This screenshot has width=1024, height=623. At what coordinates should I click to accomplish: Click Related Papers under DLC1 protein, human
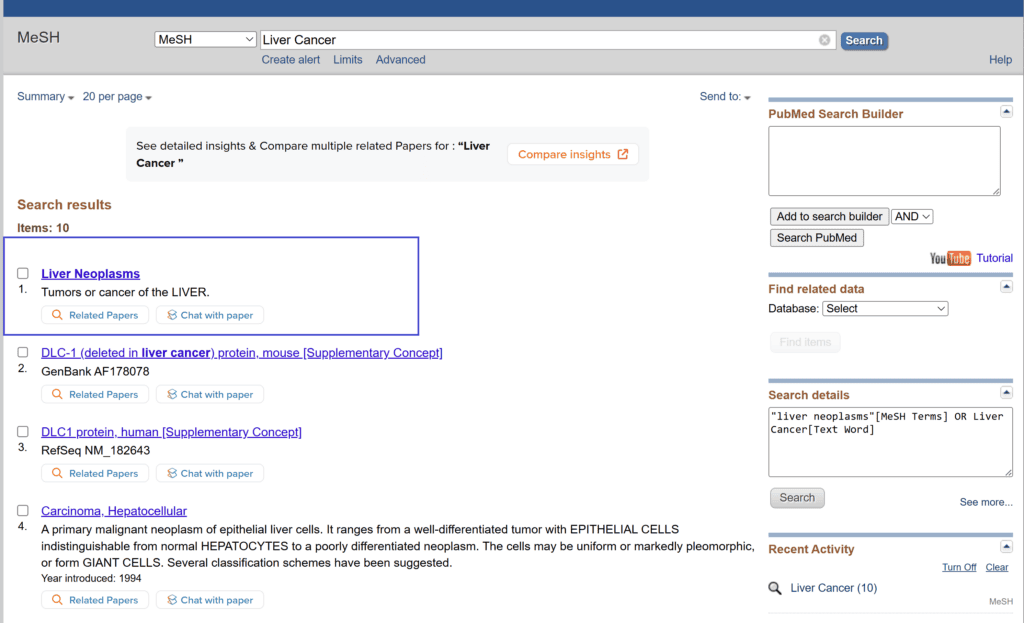95,473
